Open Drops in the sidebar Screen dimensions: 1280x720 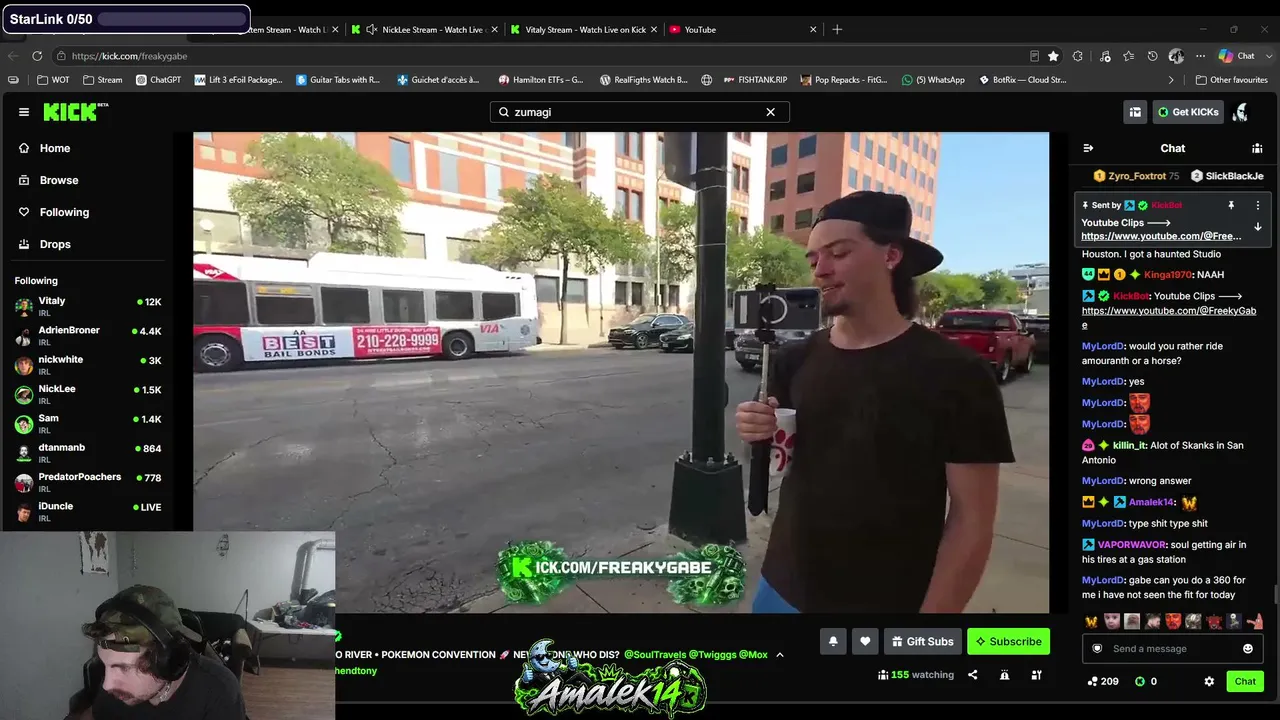[x=55, y=244]
